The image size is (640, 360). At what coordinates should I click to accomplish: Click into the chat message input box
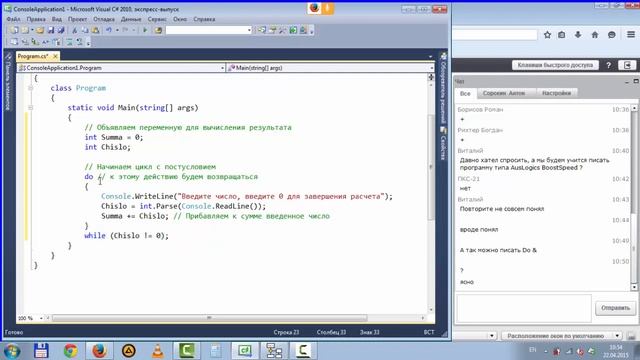click(x=524, y=308)
